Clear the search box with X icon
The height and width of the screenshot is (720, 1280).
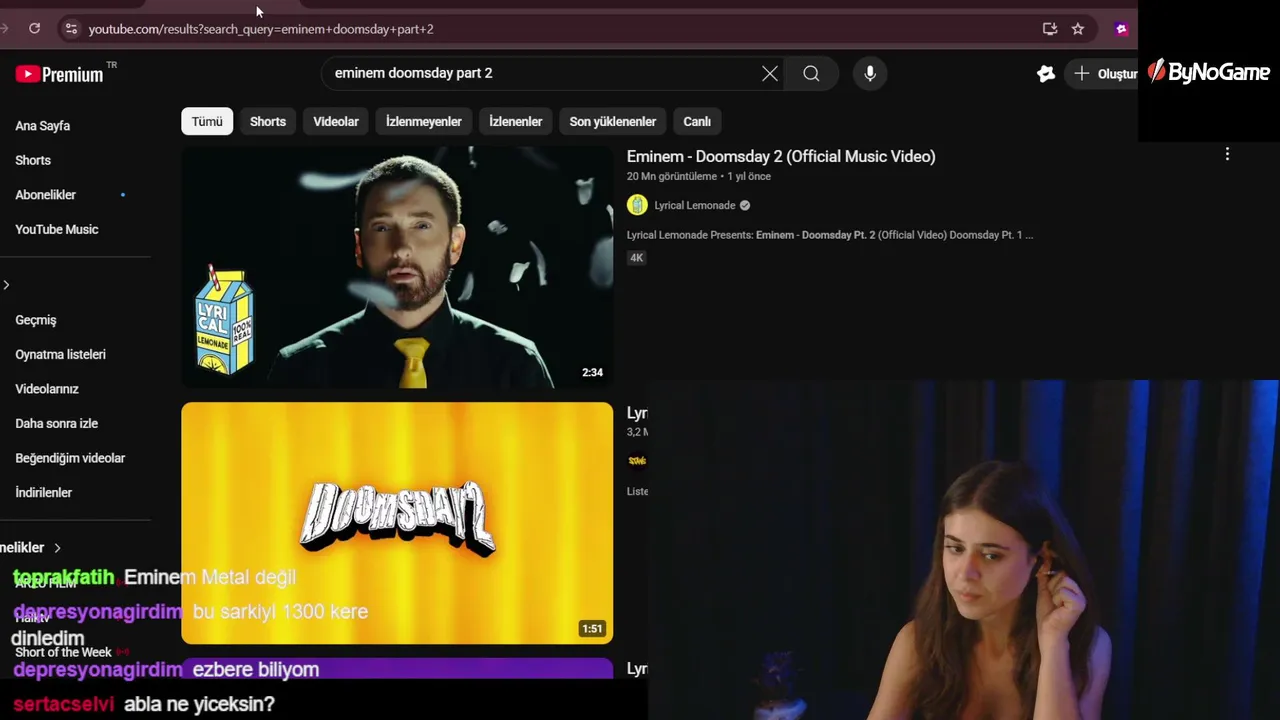coord(770,73)
